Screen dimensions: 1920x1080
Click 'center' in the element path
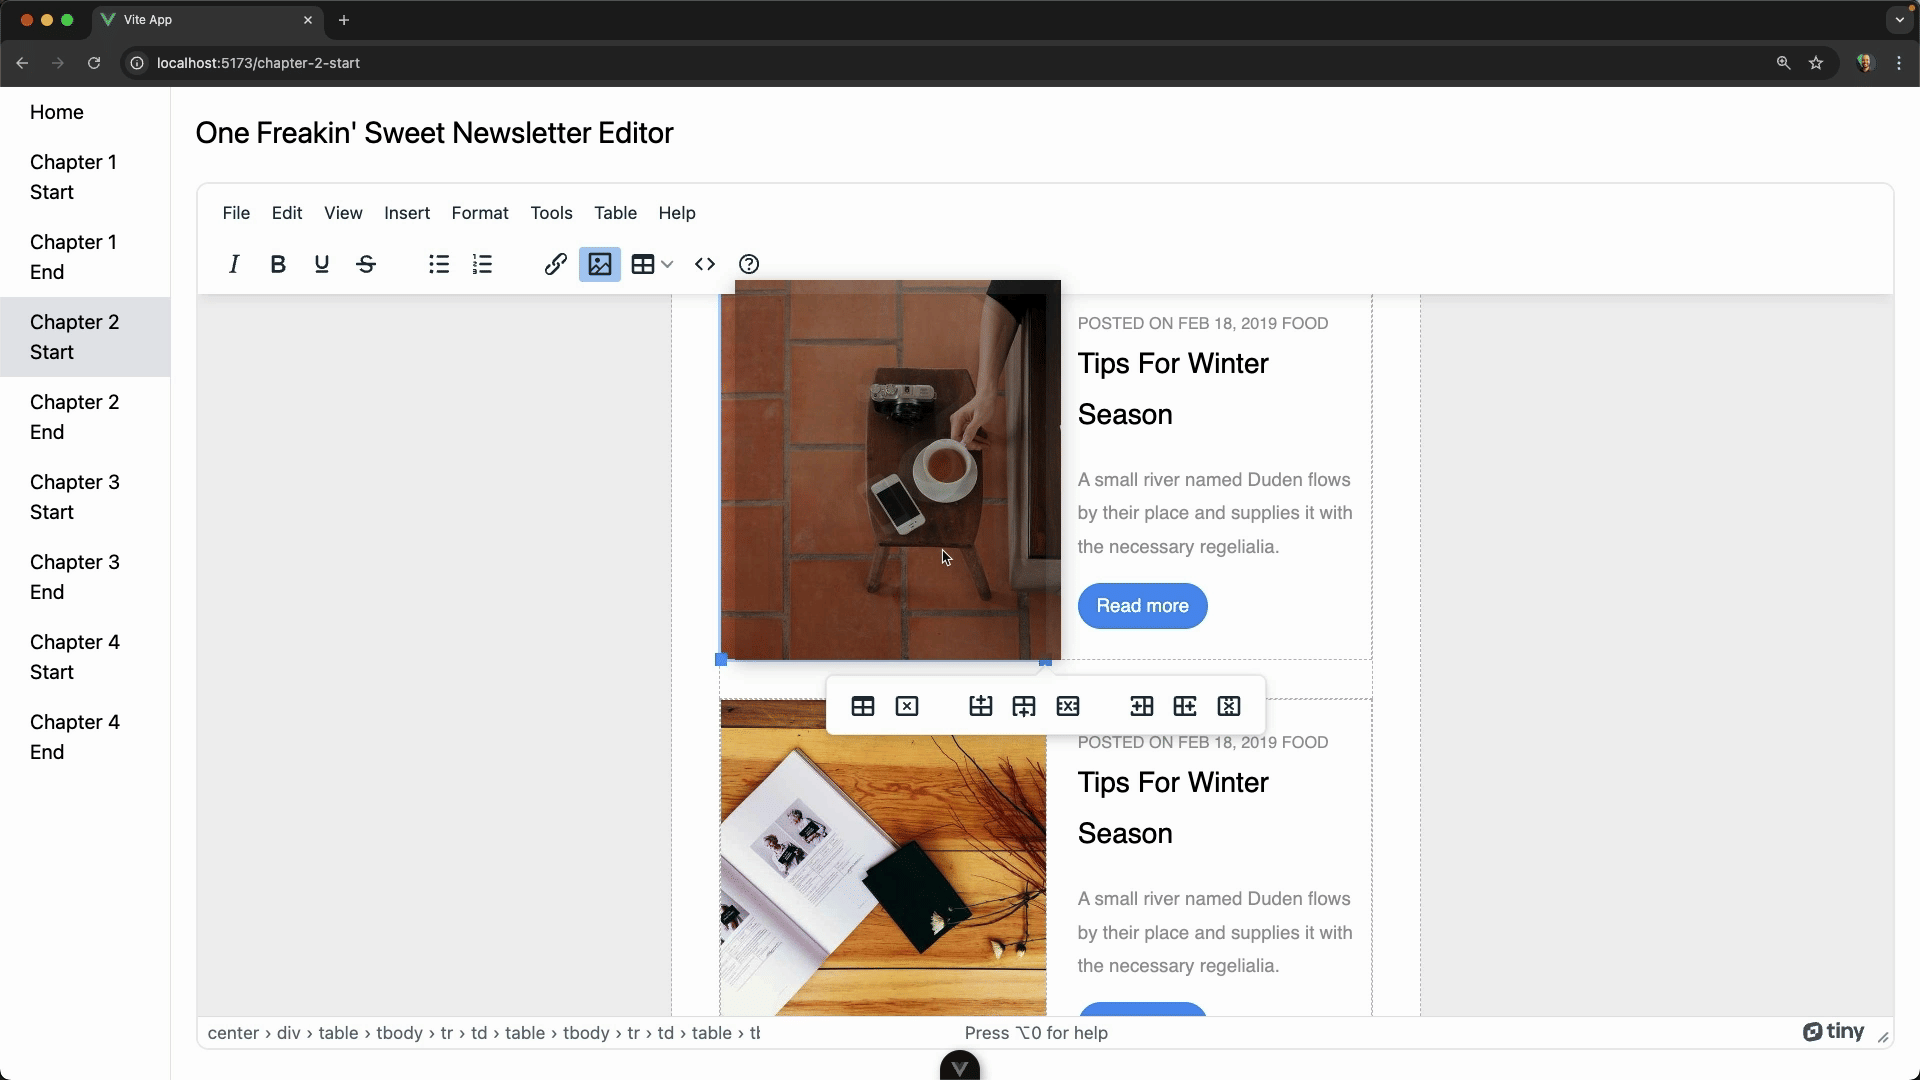(233, 1033)
